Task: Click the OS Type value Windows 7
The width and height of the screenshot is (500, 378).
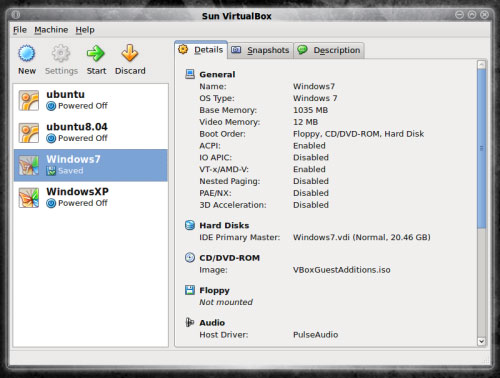Action: [x=315, y=98]
